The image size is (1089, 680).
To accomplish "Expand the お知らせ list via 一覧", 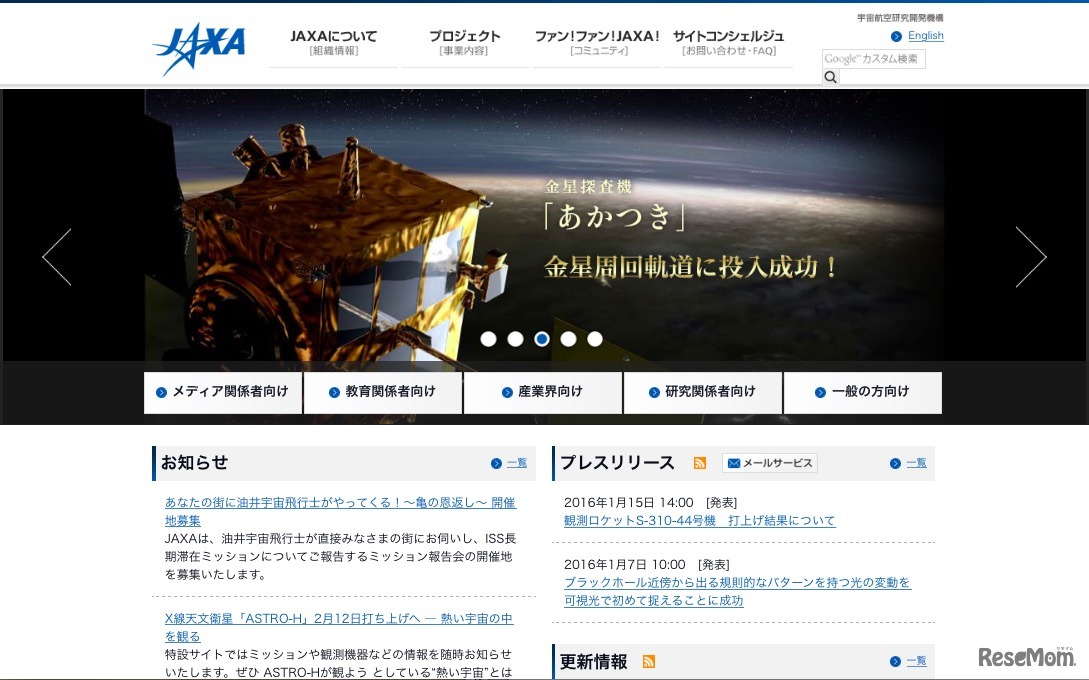I will tap(510, 463).
